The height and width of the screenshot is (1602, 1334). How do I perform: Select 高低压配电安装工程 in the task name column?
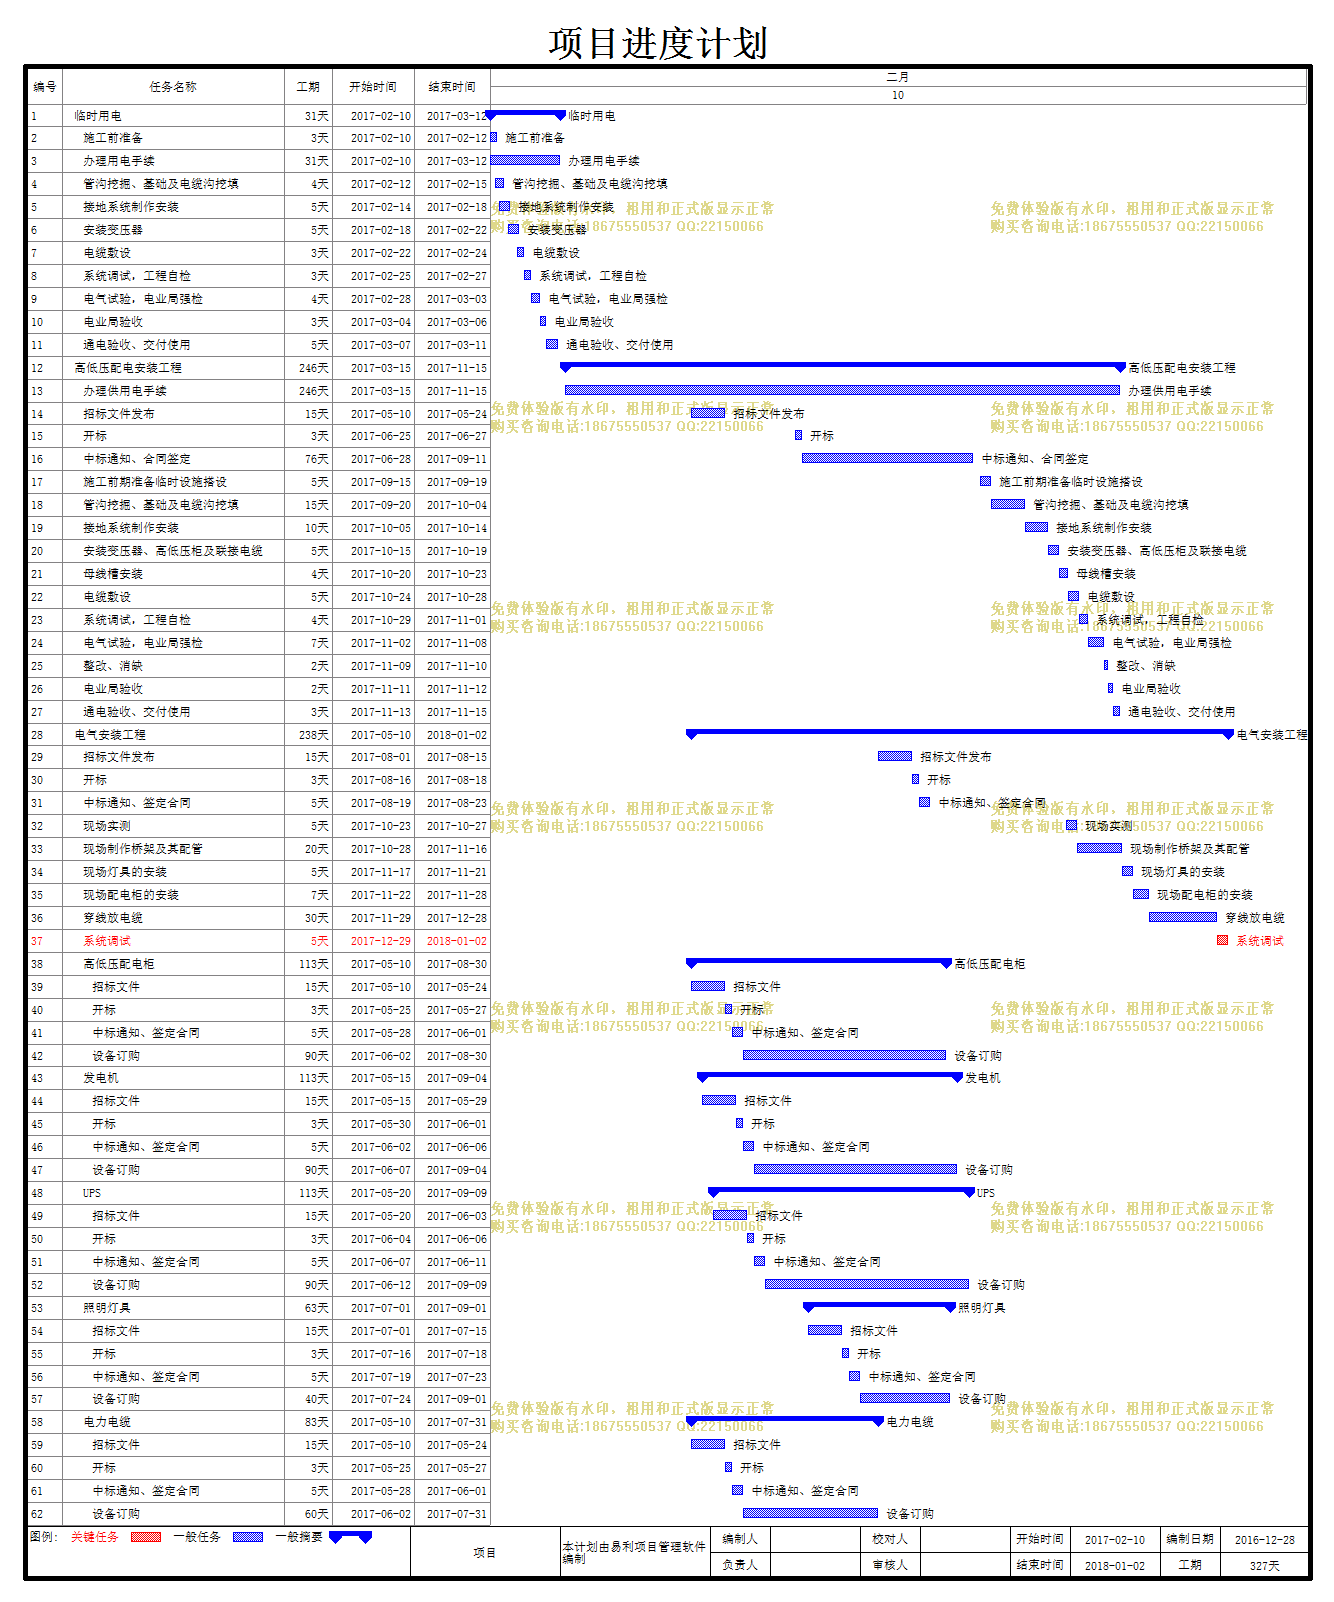128,368
